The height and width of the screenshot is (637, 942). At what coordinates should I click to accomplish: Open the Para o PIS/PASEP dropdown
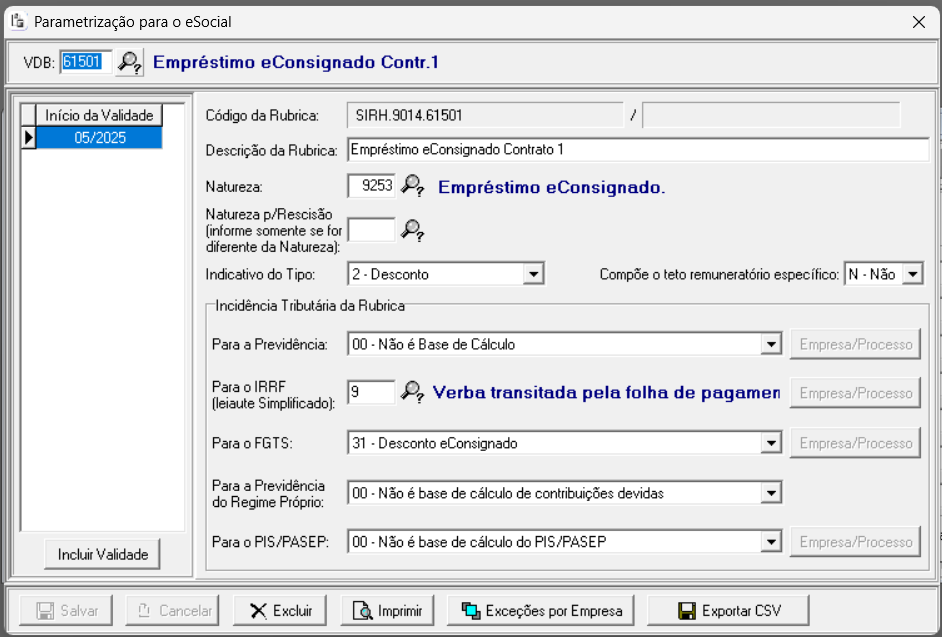click(770, 542)
